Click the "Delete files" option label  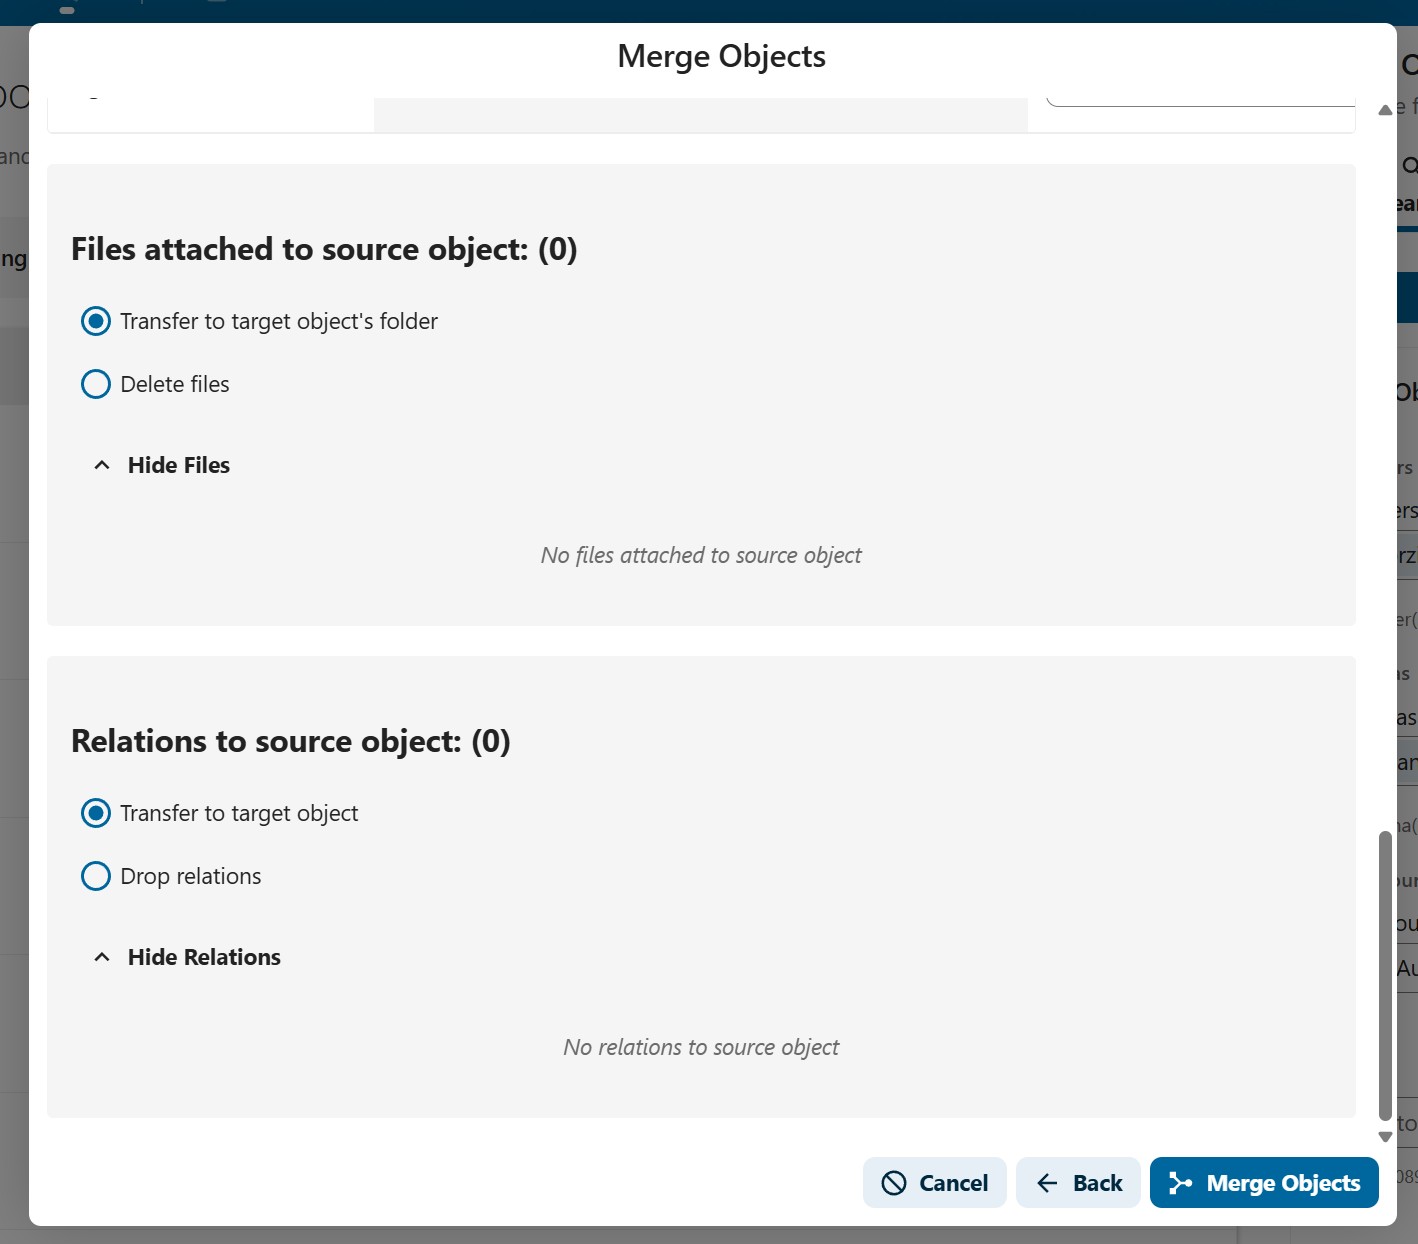(x=175, y=385)
